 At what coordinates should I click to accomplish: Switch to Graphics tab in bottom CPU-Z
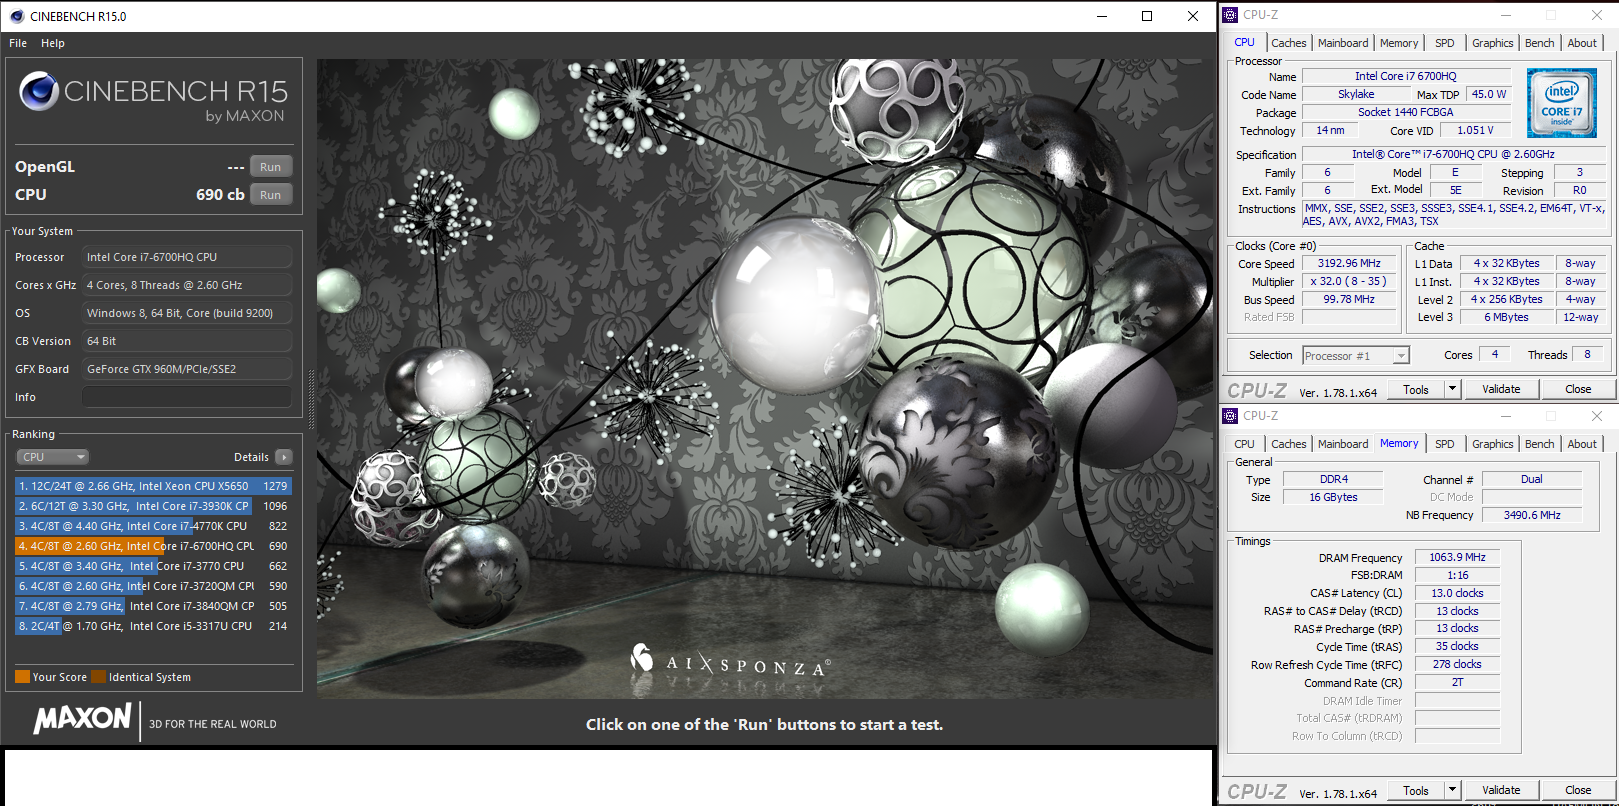(x=1492, y=444)
